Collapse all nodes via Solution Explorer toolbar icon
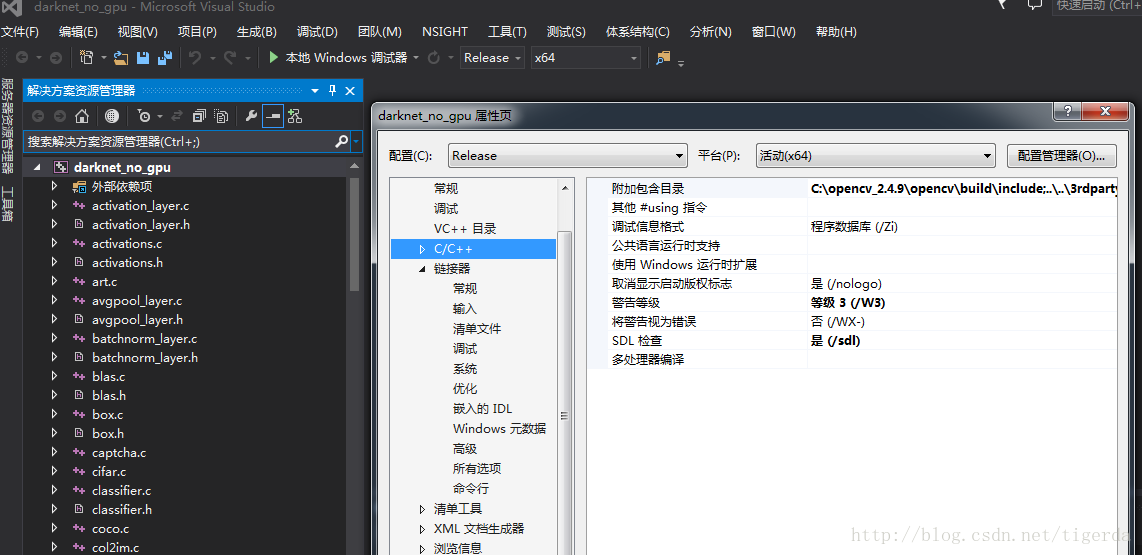The height and width of the screenshot is (555, 1142). click(x=199, y=116)
